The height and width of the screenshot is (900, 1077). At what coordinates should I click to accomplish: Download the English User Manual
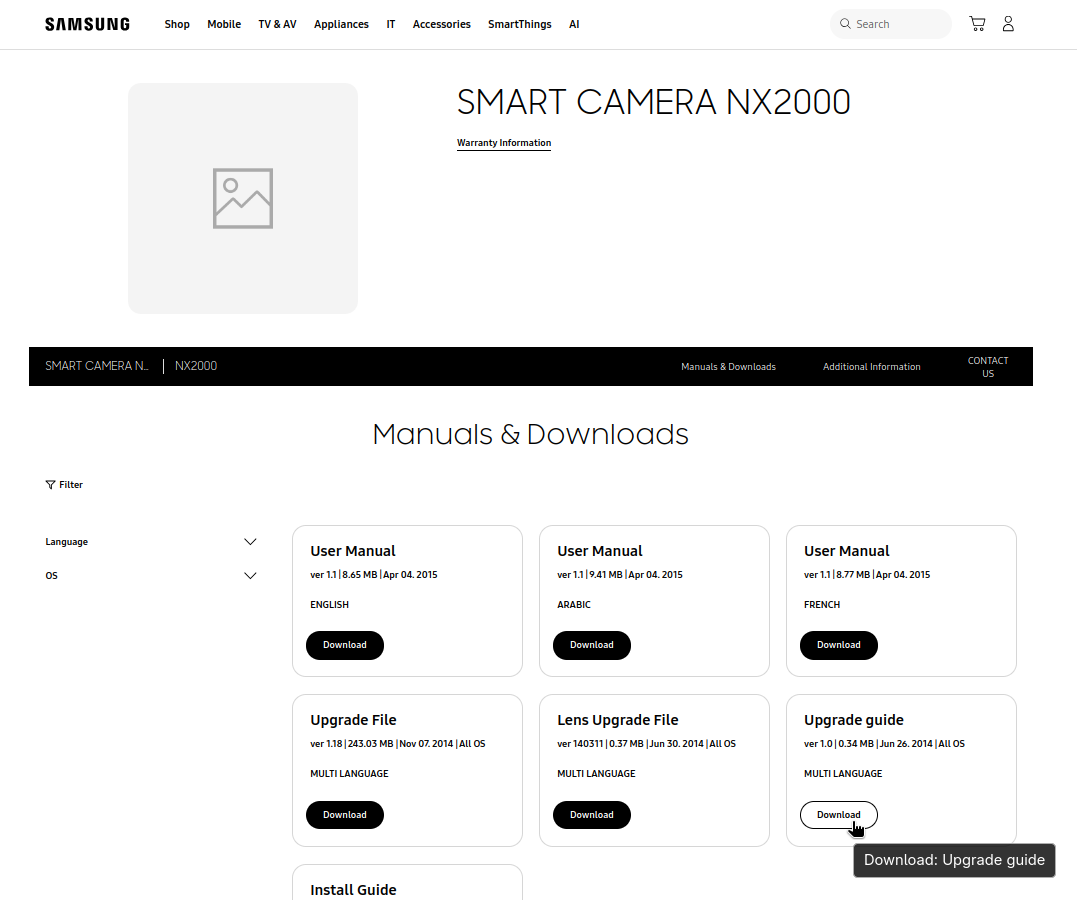pos(345,645)
